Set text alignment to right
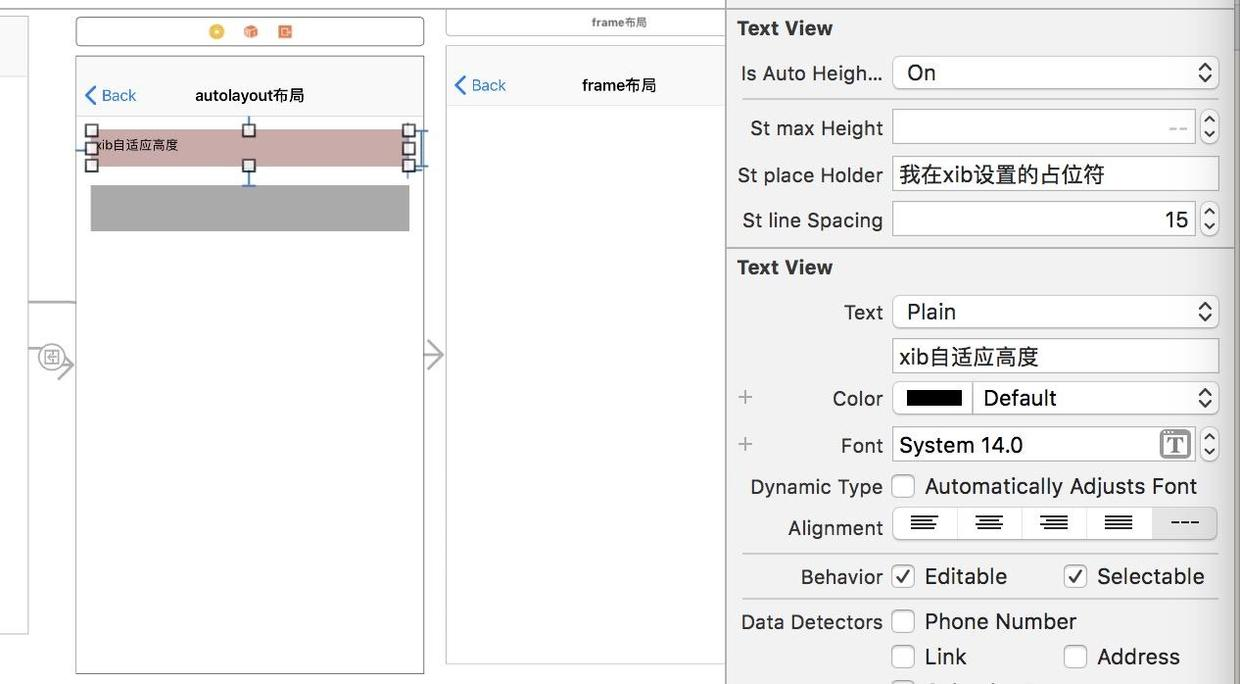This screenshot has height=684, width=1240. click(x=1054, y=523)
